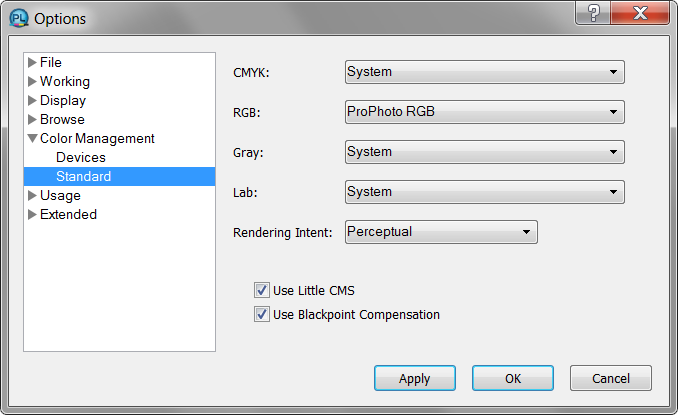Expand the Usage category triangle

coord(32,195)
